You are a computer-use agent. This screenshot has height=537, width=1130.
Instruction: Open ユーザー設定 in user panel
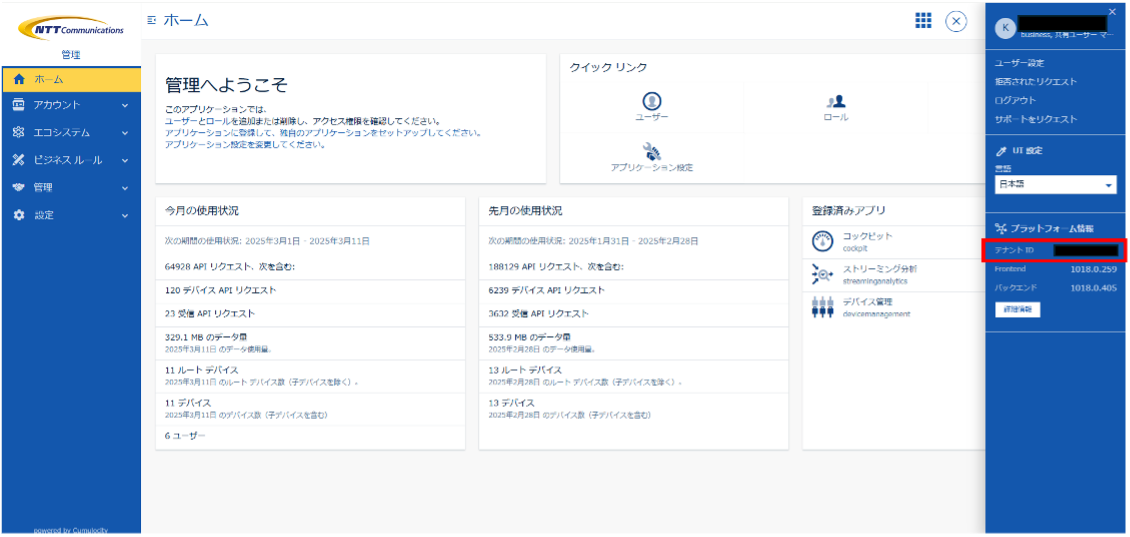click(x=1019, y=63)
